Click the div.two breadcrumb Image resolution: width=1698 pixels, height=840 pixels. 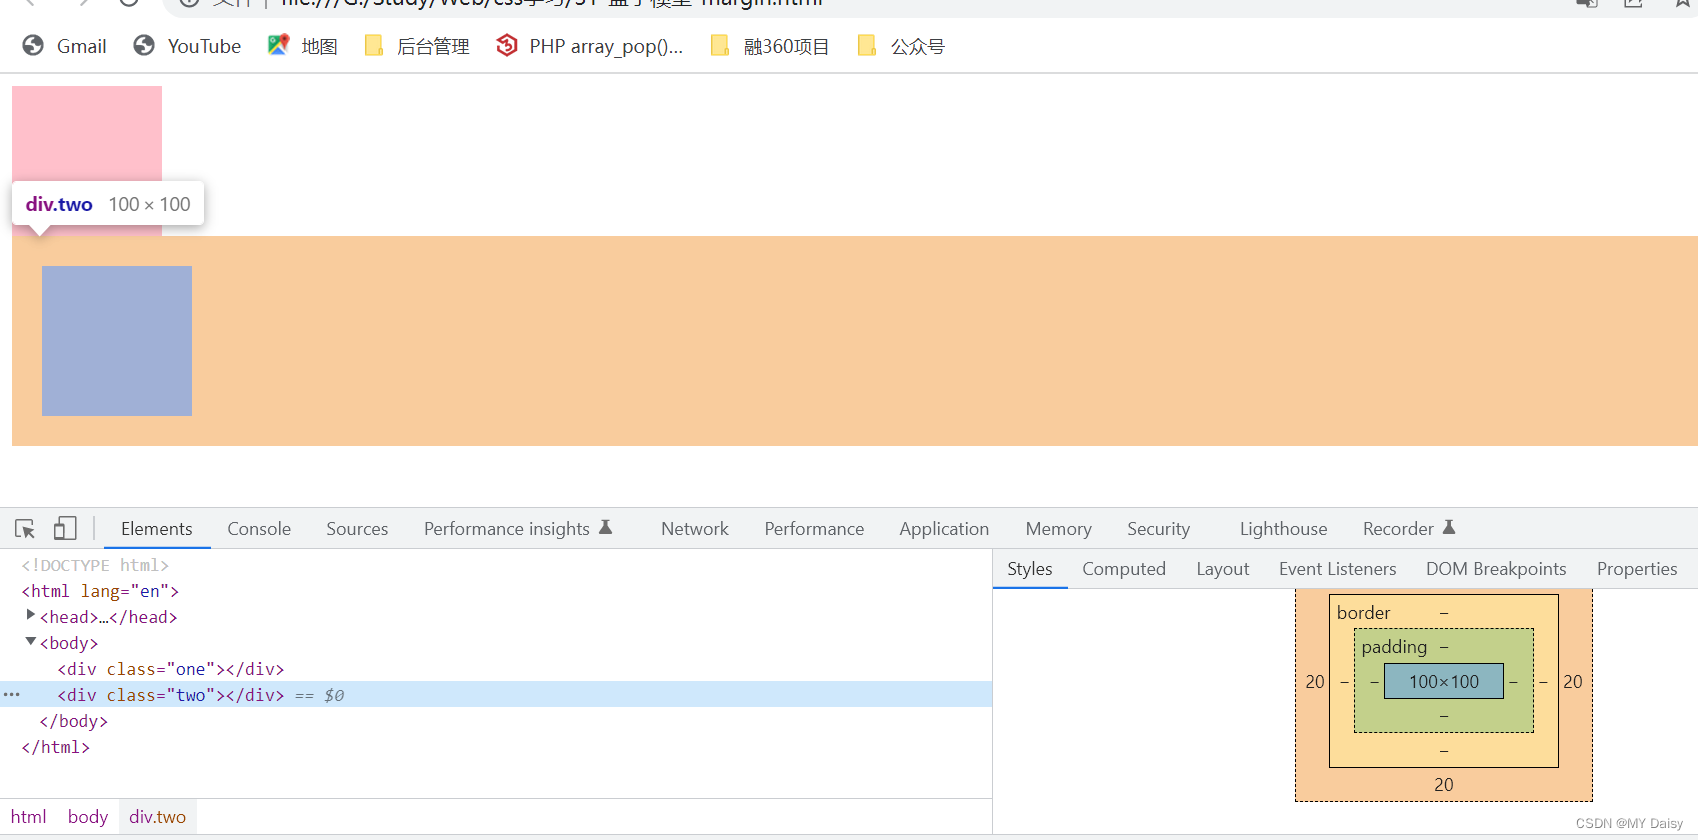157,817
